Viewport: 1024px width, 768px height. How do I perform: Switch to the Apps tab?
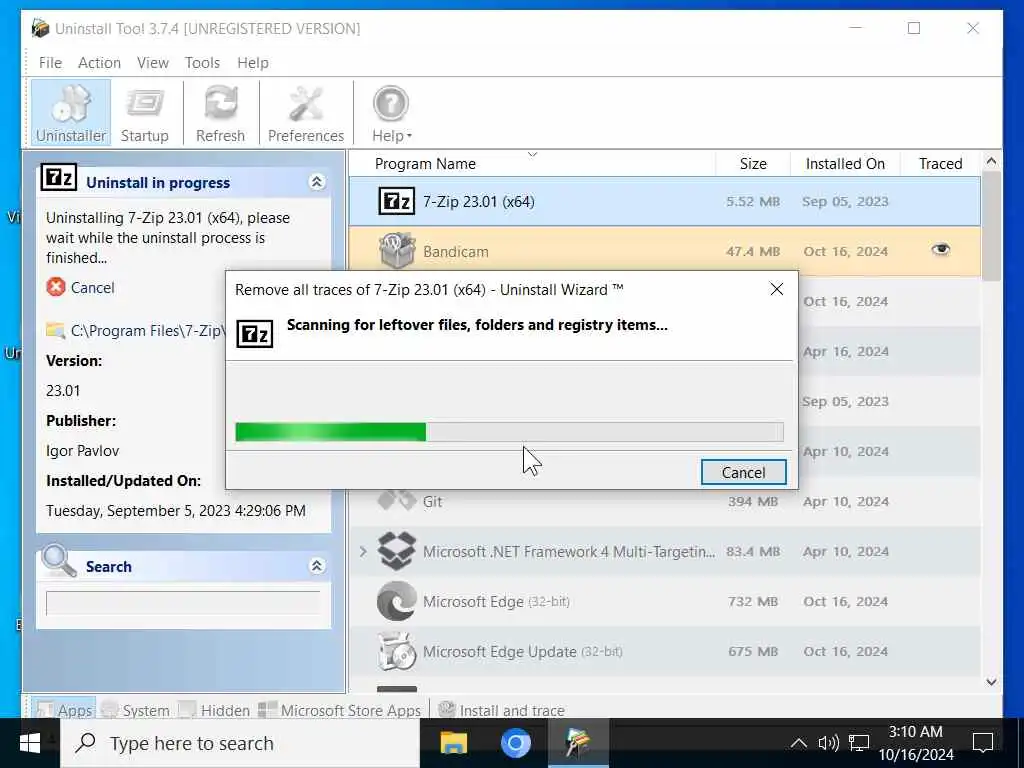64,710
